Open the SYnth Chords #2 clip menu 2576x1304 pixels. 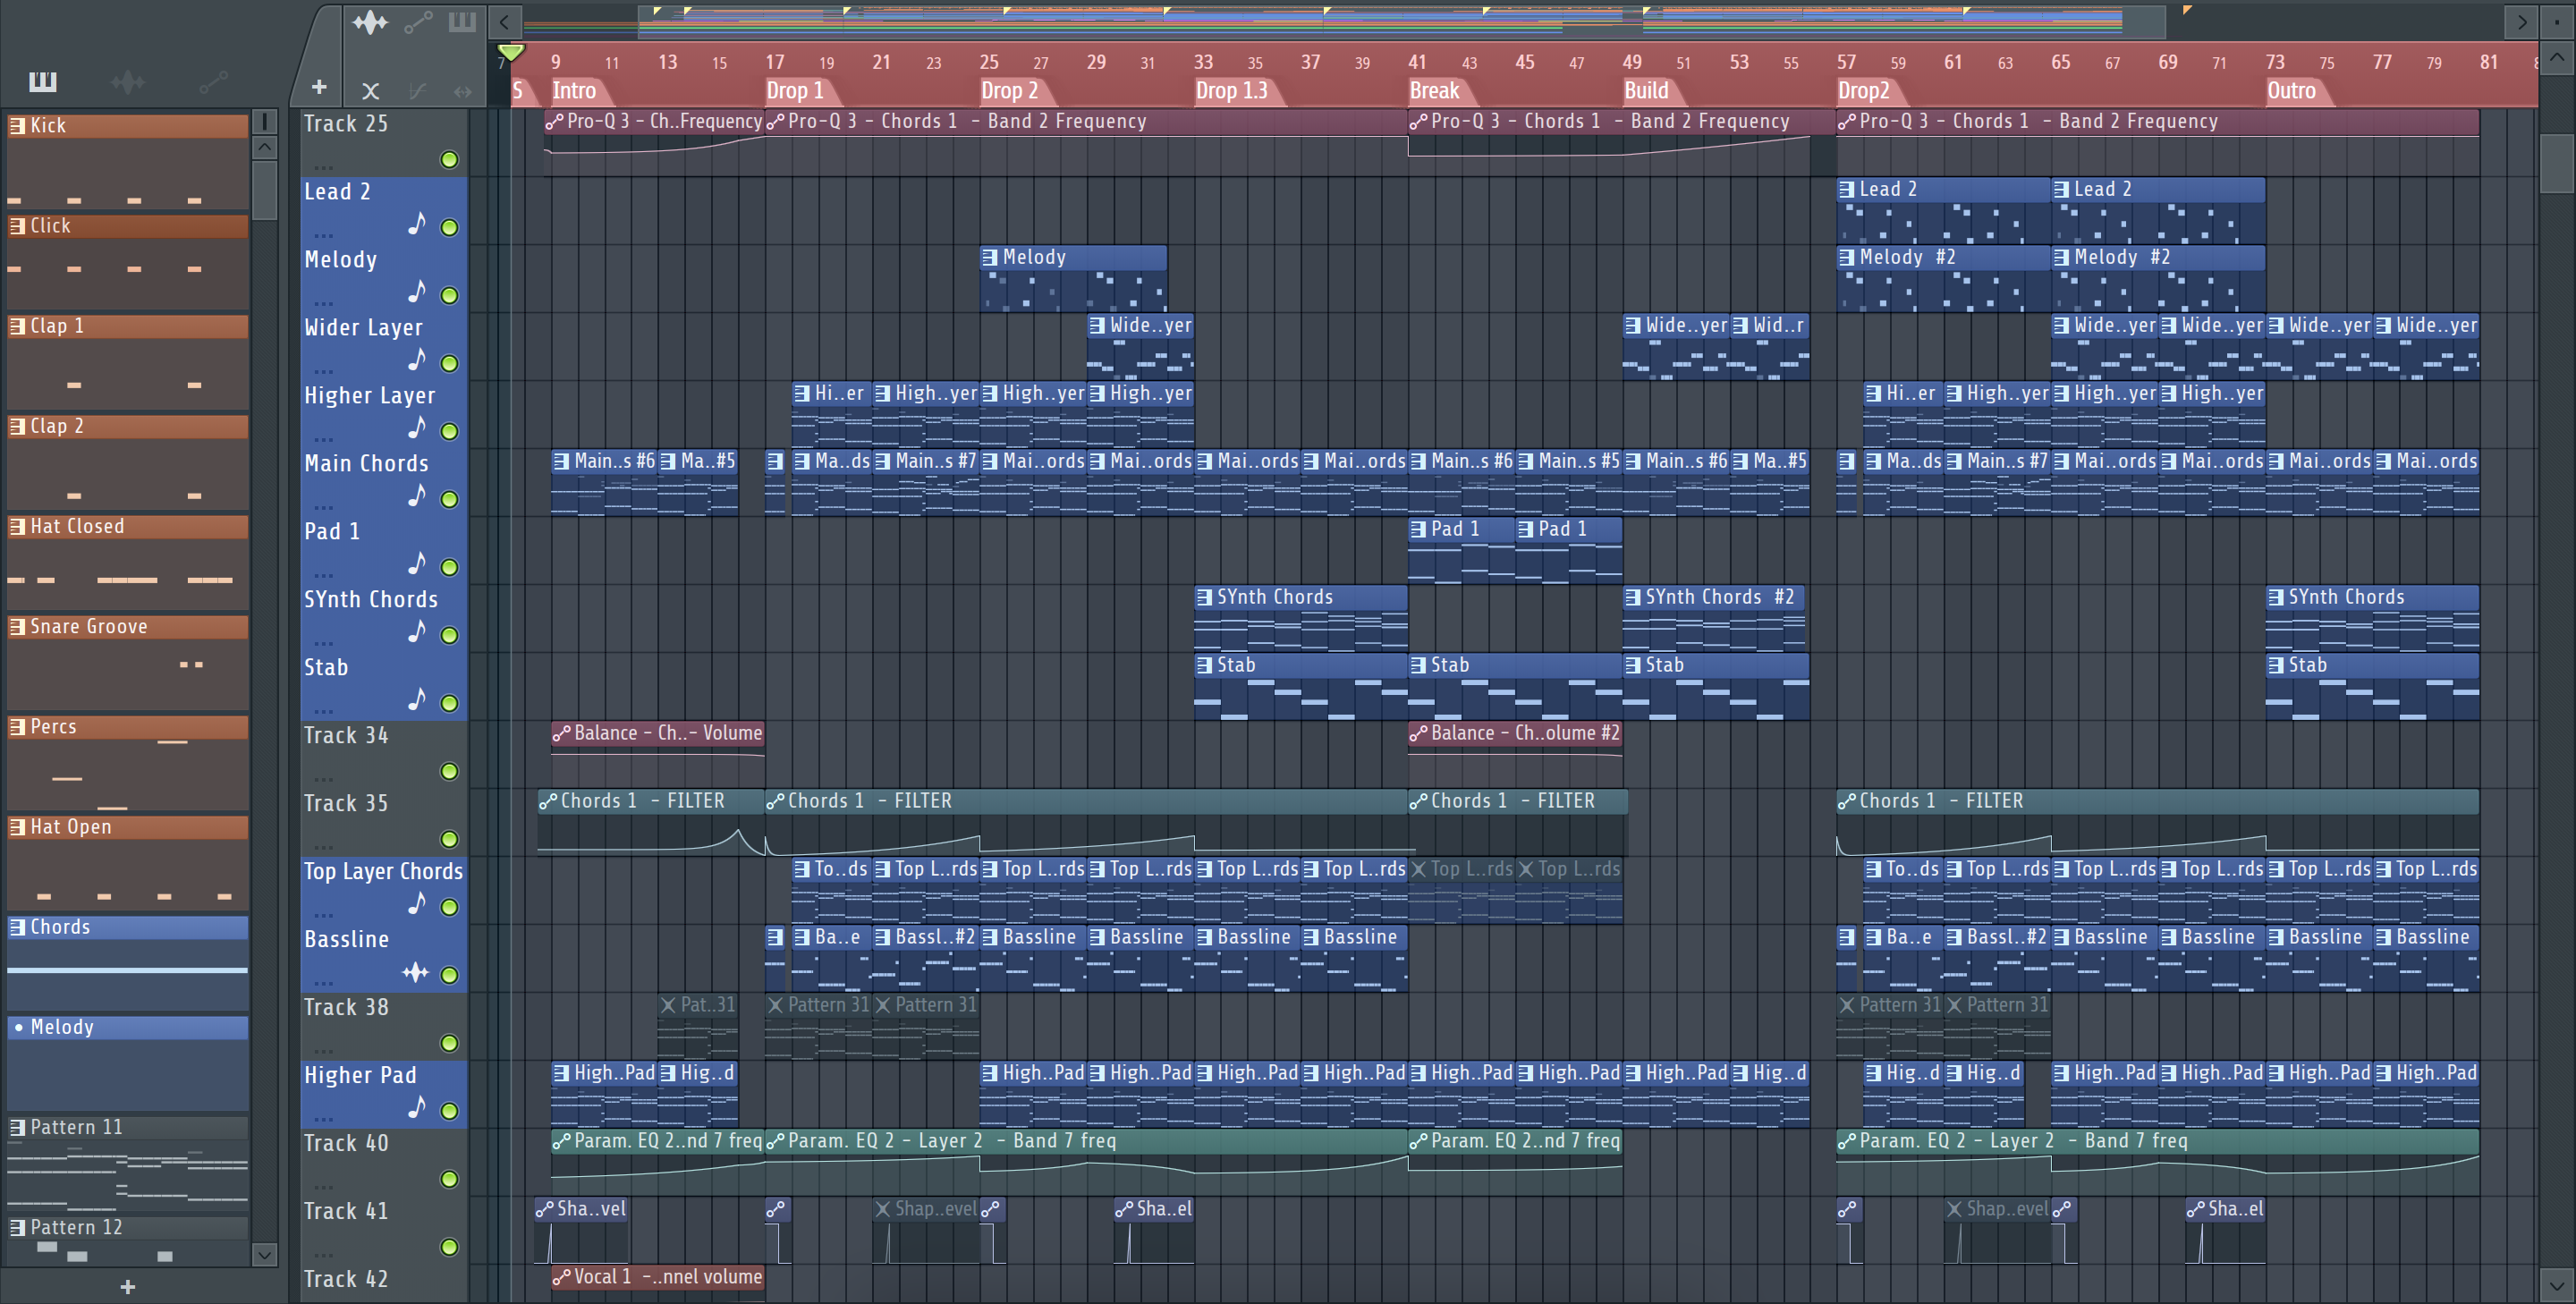[1633, 597]
